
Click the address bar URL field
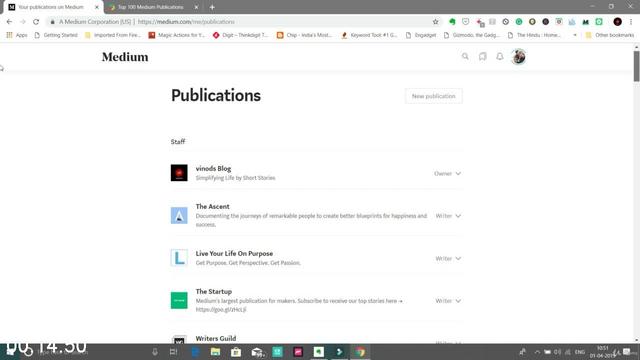coord(245,22)
